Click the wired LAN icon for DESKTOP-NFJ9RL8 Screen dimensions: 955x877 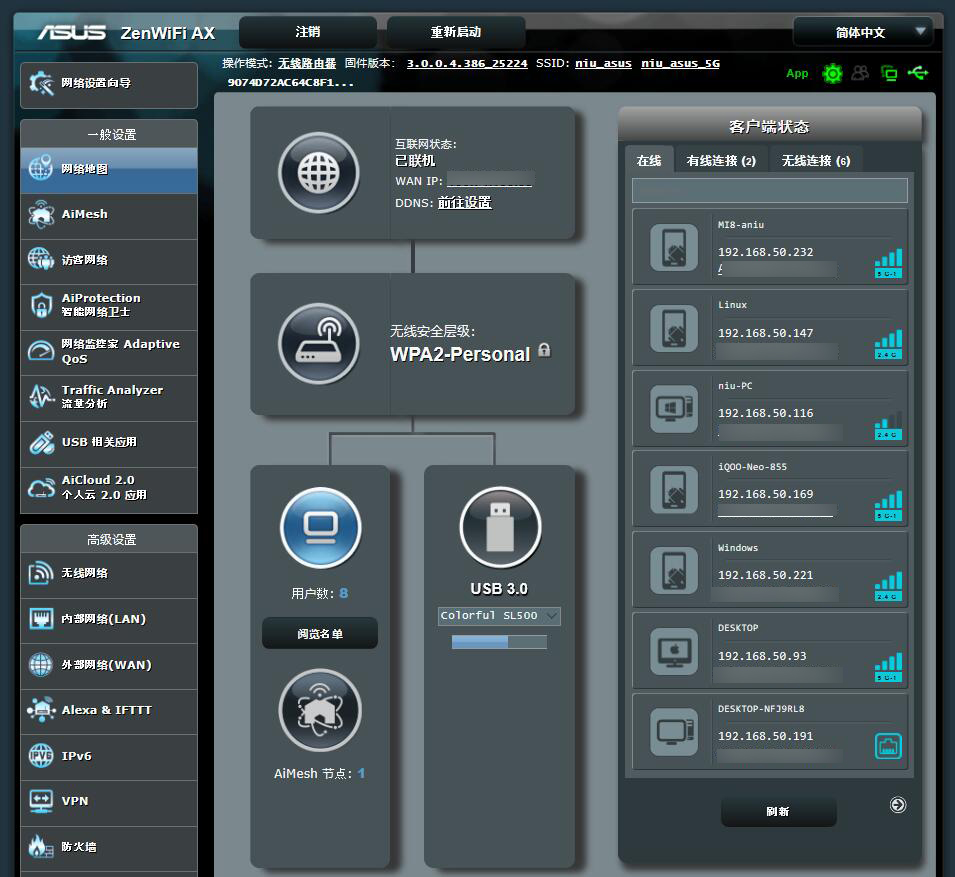888,745
